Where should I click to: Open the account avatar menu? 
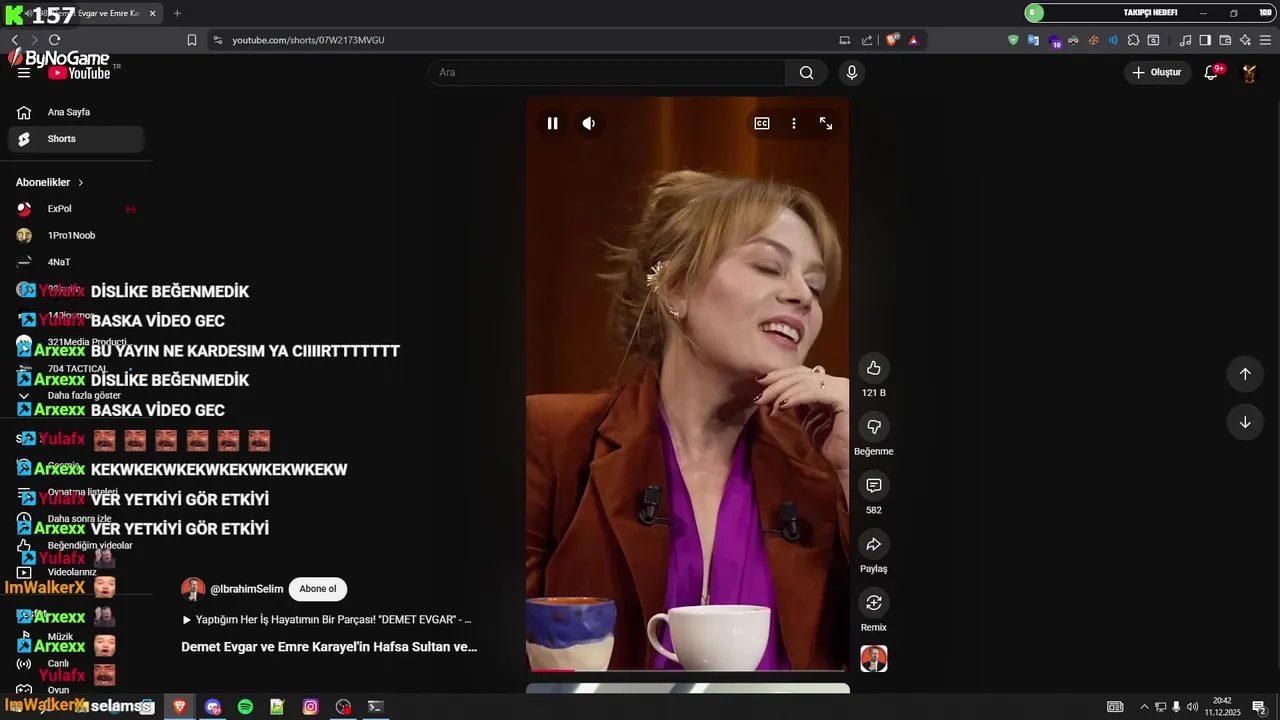[x=1249, y=73]
